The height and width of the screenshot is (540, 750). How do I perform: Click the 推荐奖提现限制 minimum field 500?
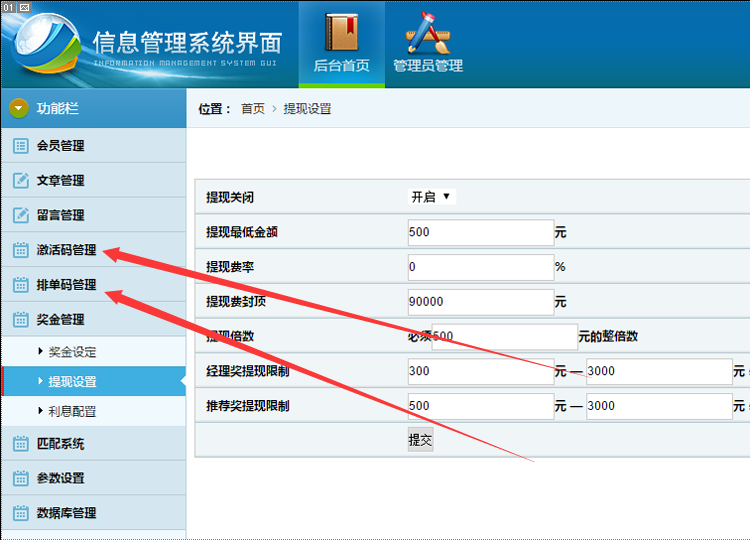pos(481,406)
